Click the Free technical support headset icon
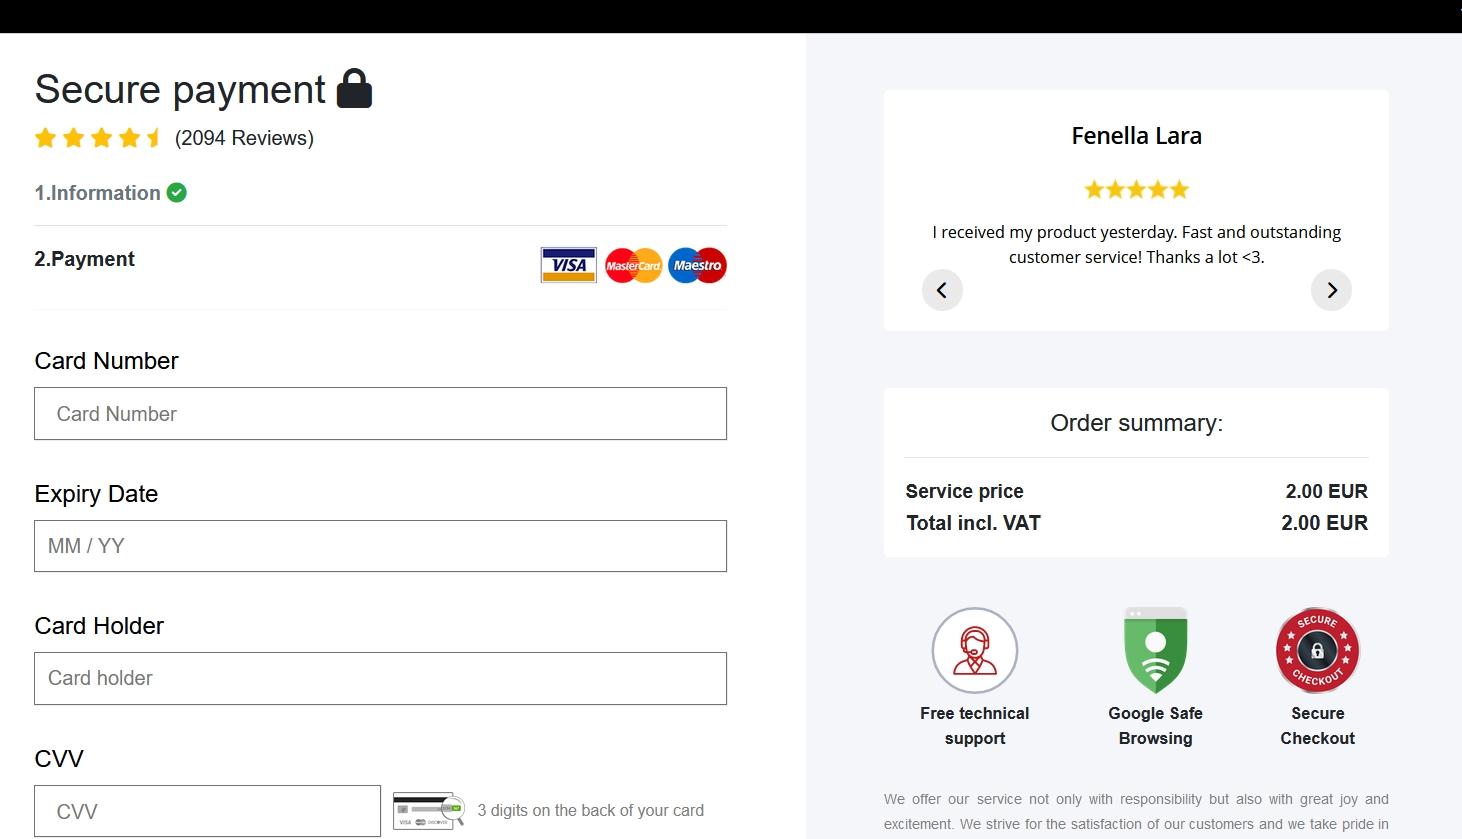The image size is (1462, 839). (x=975, y=651)
